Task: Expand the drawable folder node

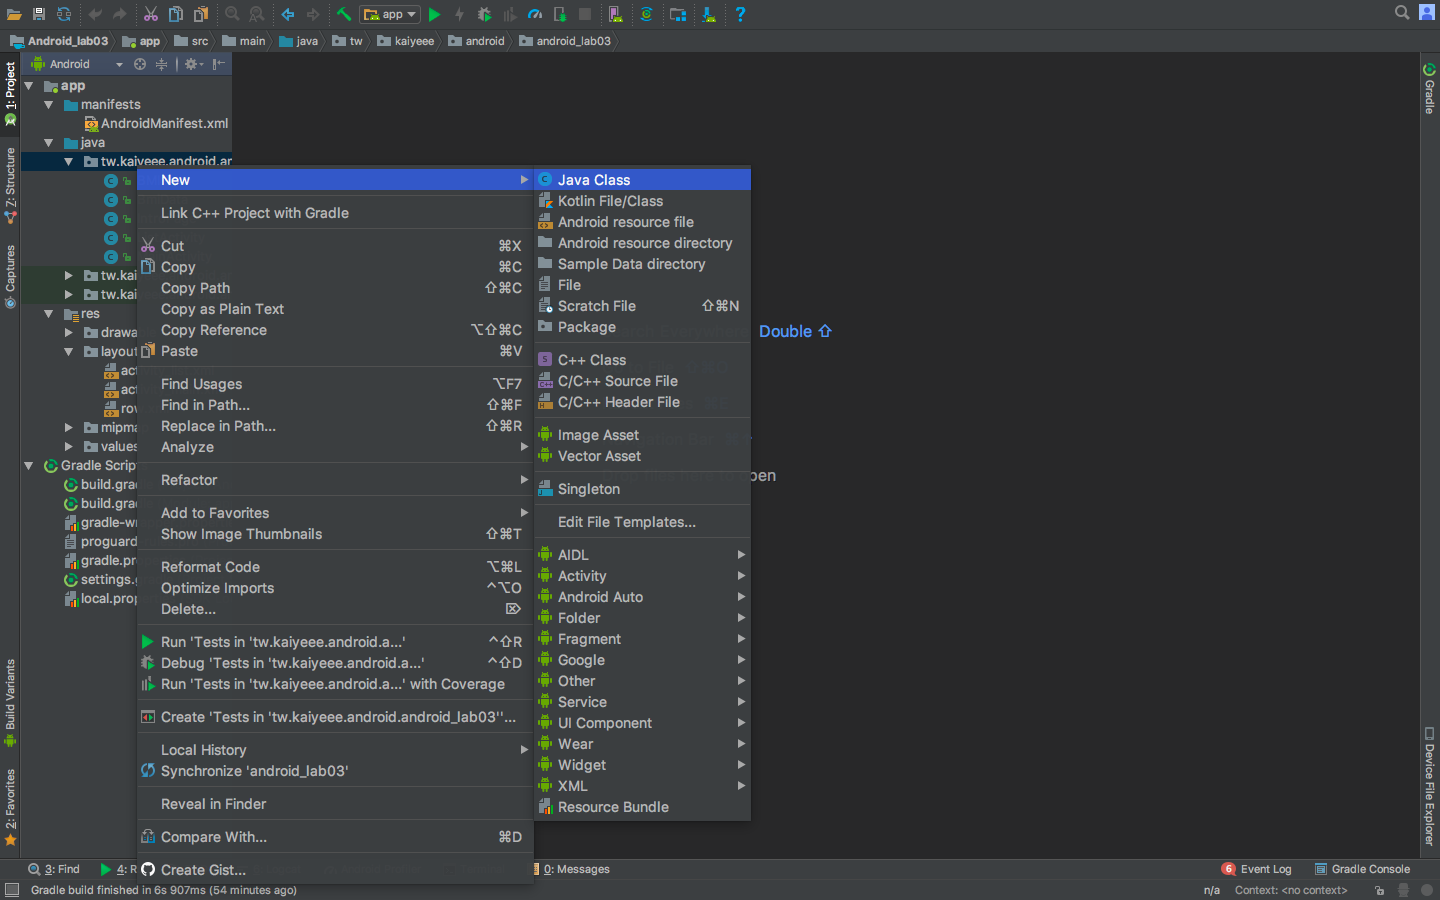Action: 68,333
